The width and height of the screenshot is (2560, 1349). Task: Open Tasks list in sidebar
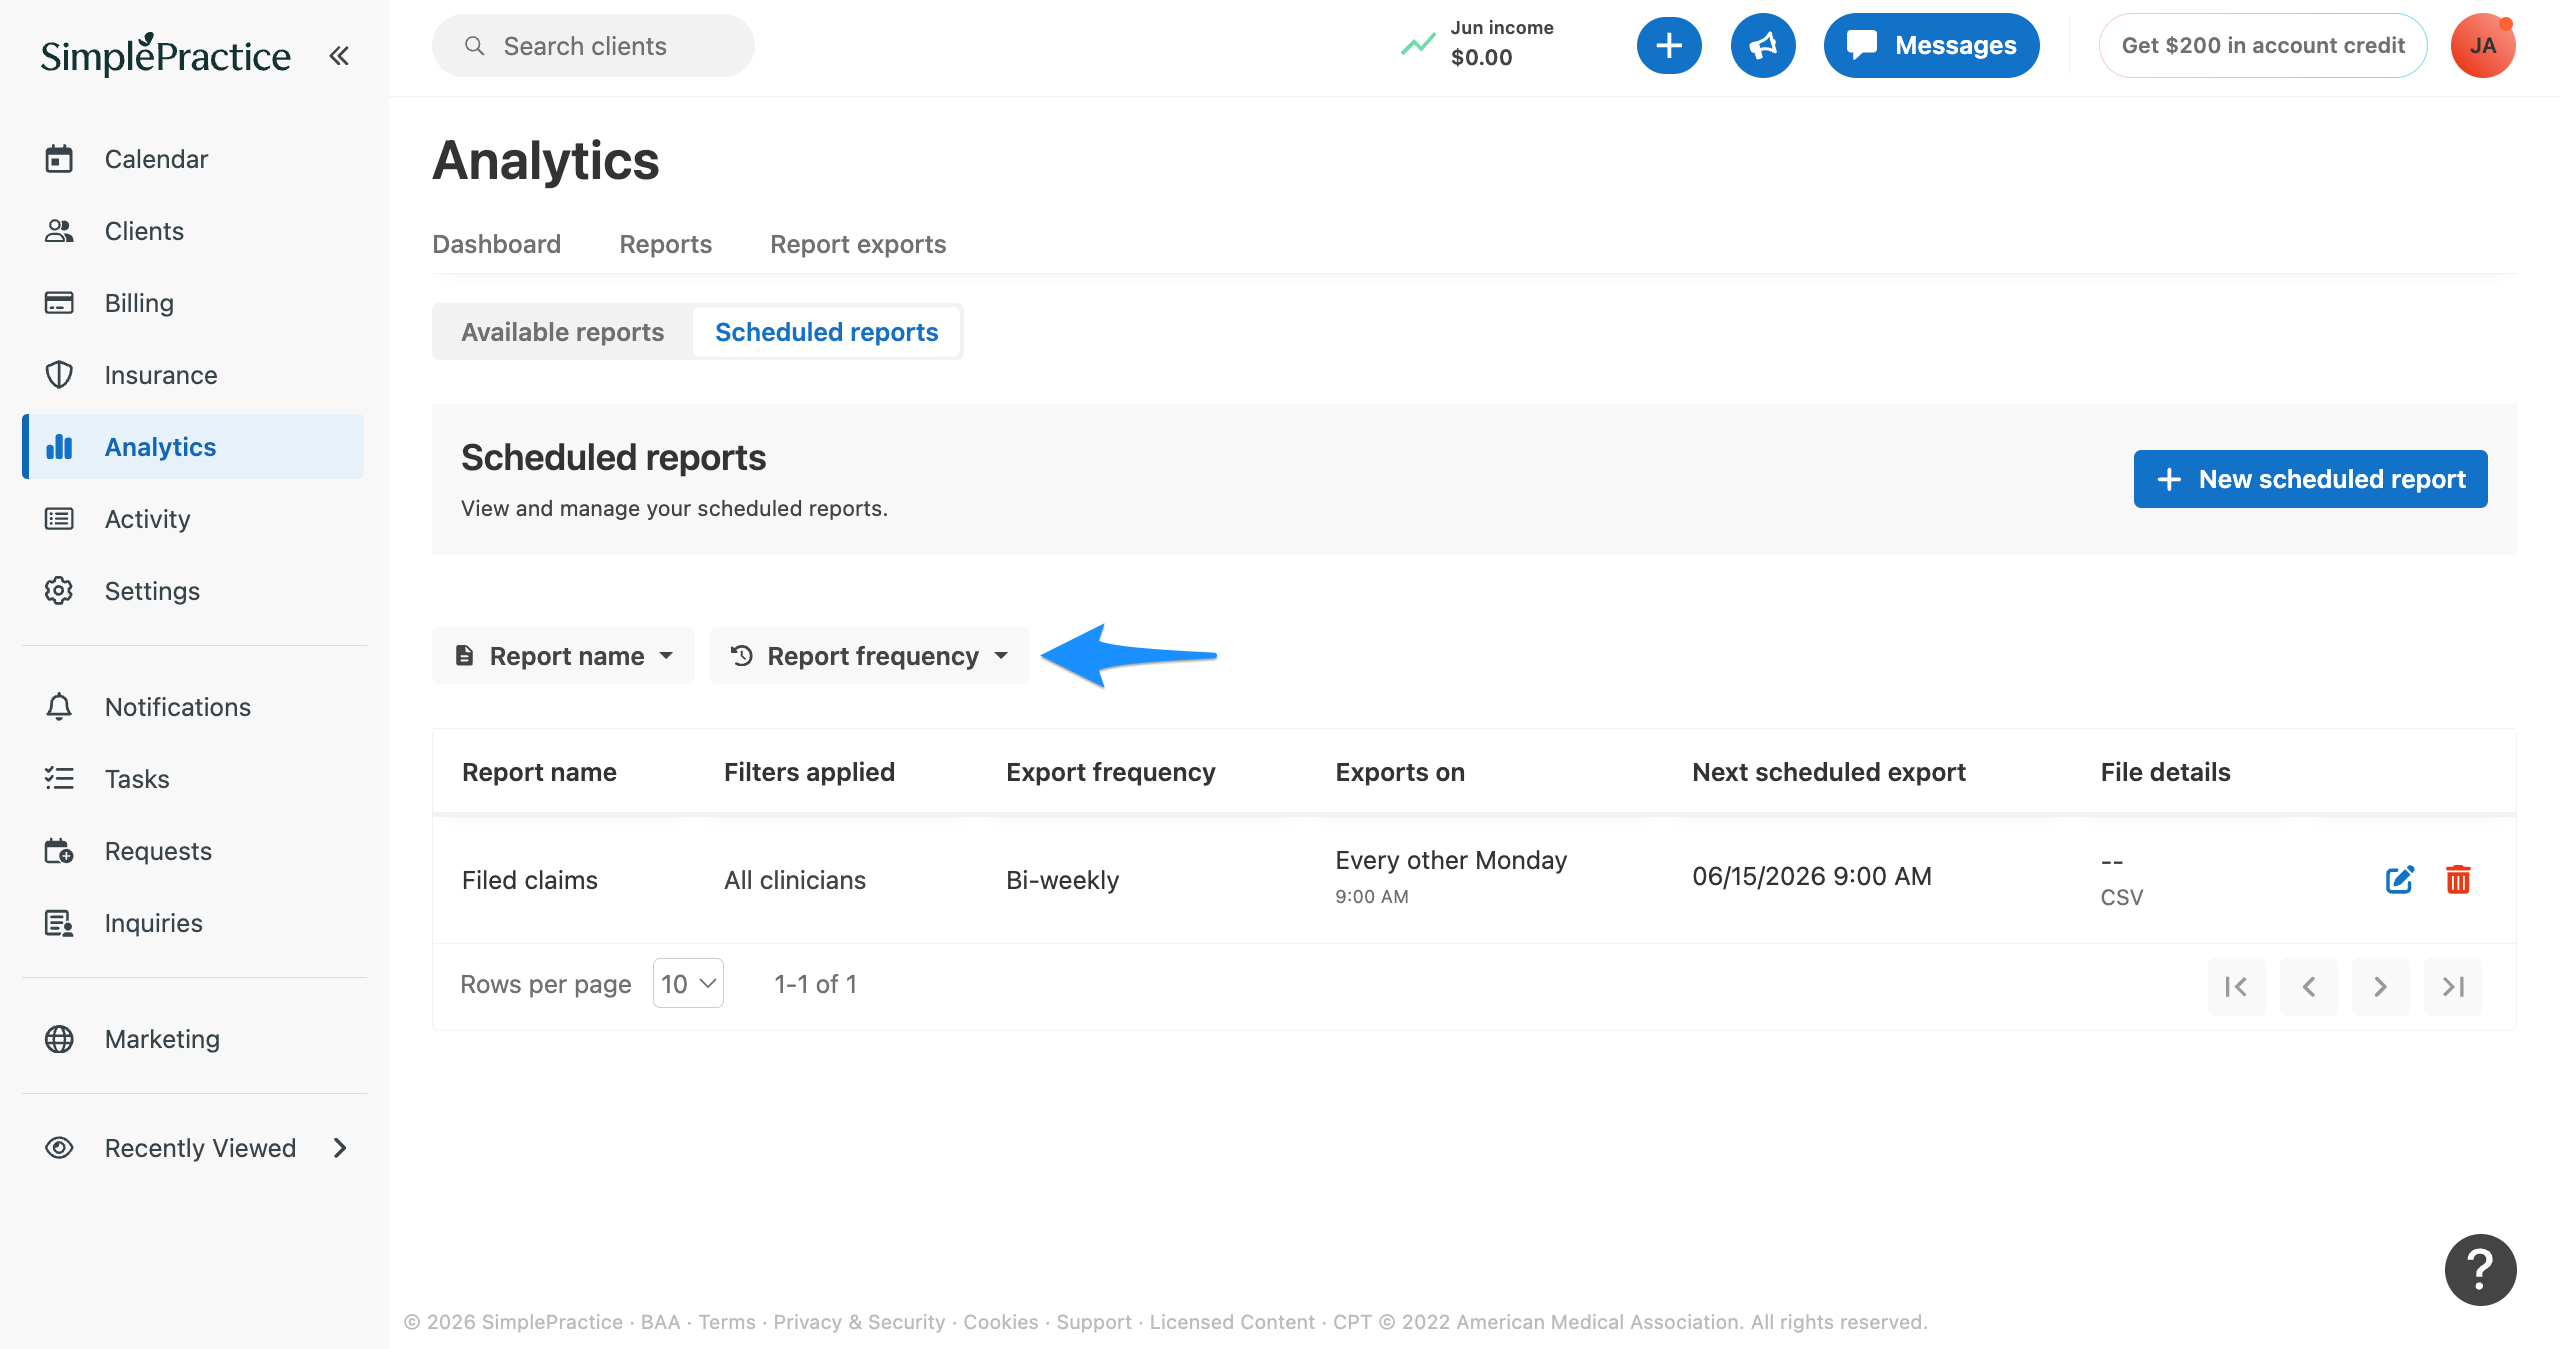(193, 779)
